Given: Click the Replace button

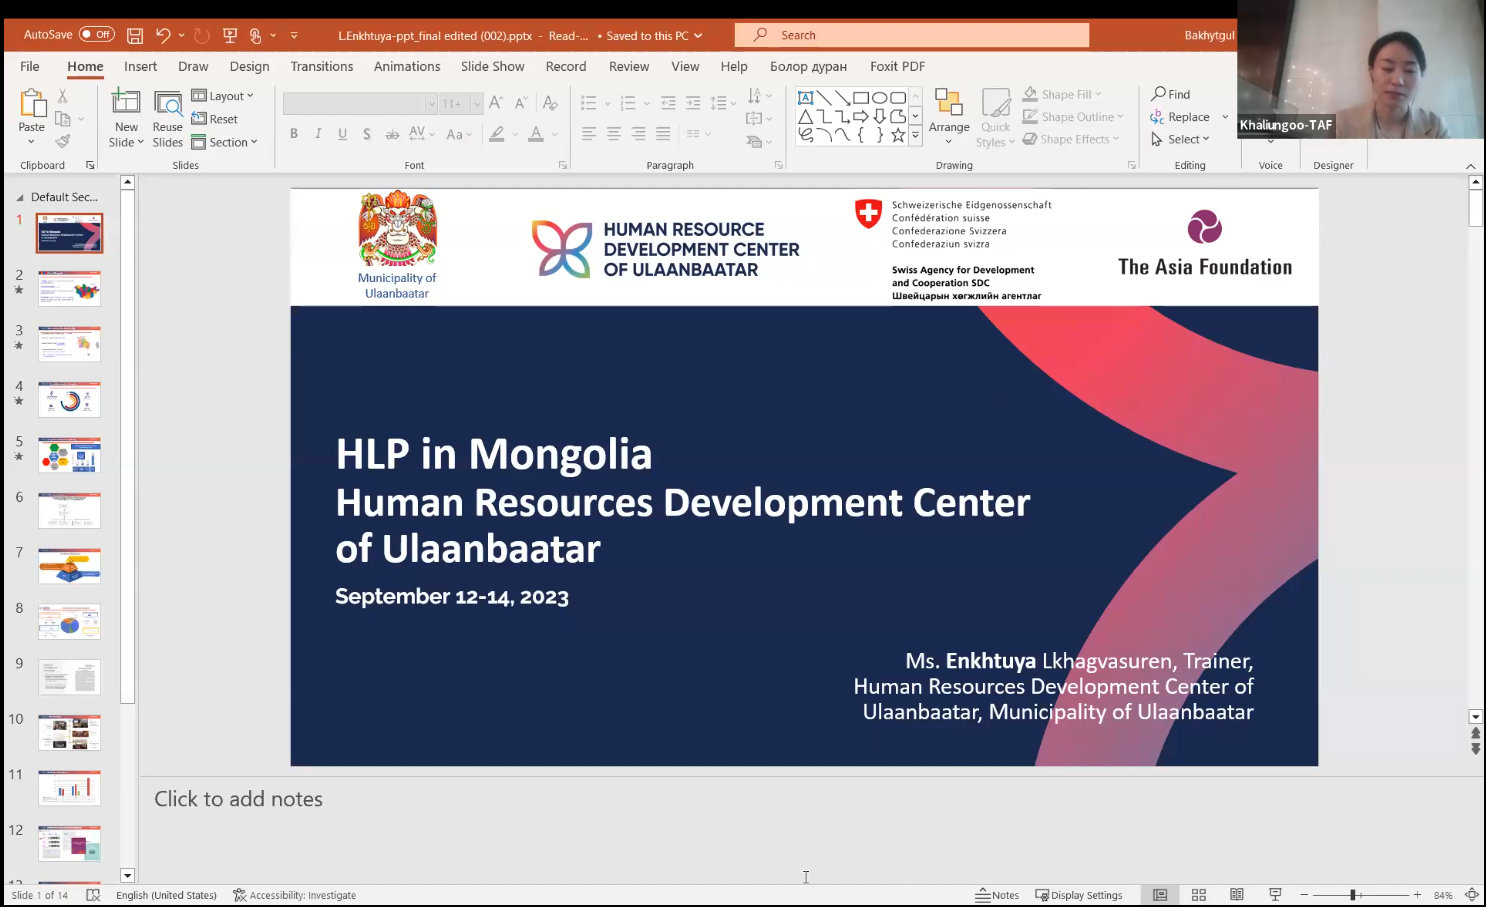Looking at the screenshot, I should coord(1181,117).
